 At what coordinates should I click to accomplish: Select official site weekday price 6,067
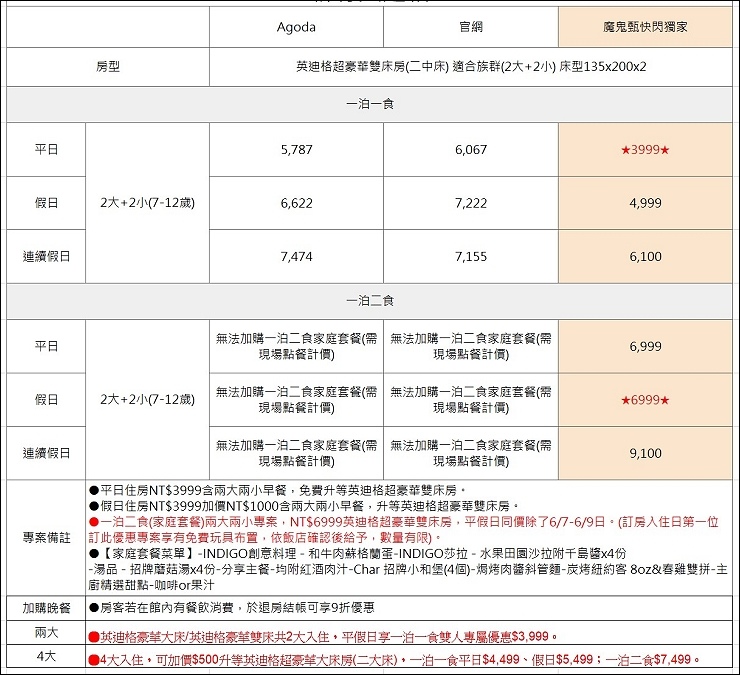pyautogui.click(x=471, y=150)
